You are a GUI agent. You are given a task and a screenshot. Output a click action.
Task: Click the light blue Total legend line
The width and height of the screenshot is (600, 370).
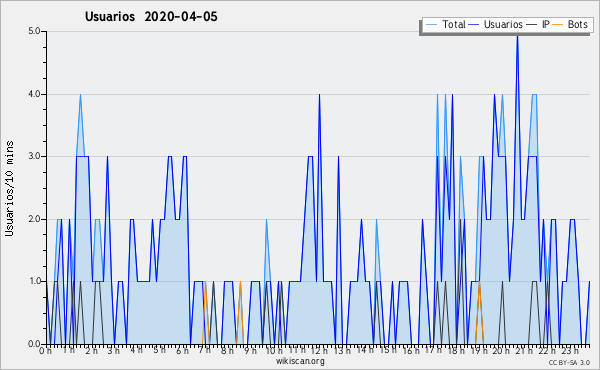pos(431,24)
